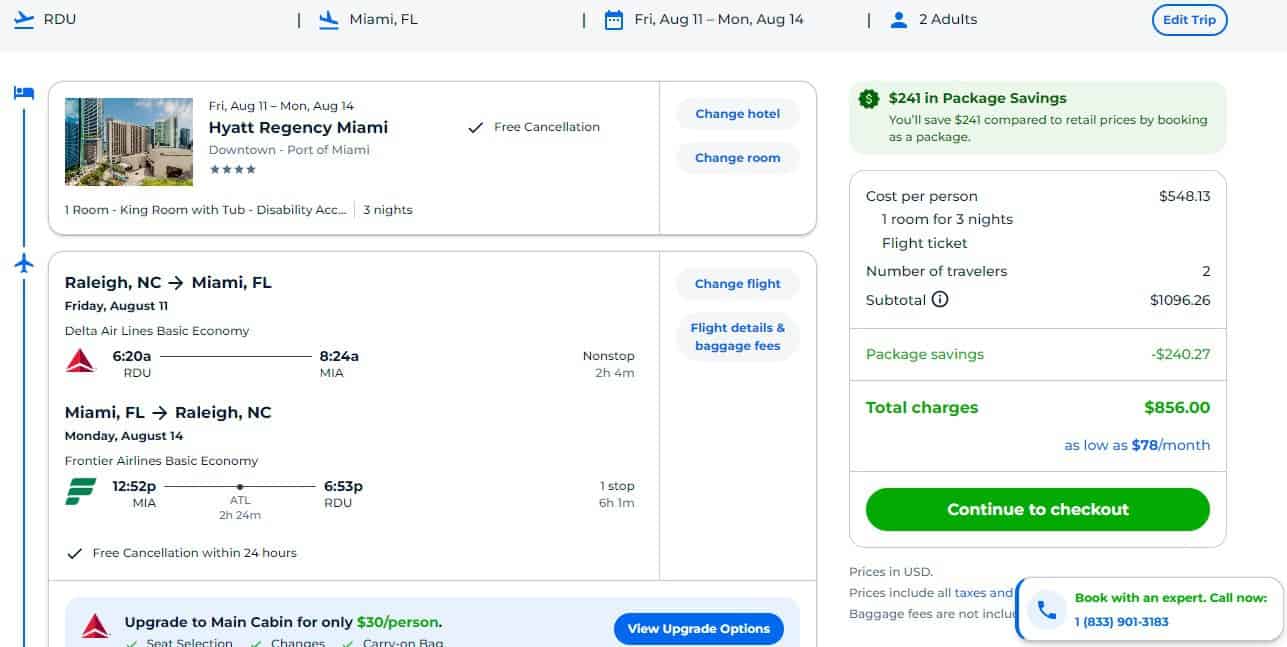Screen dimensions: 1287x647
Task: Click the Hyatt Regency Miami hotel name
Action: (x=298, y=127)
